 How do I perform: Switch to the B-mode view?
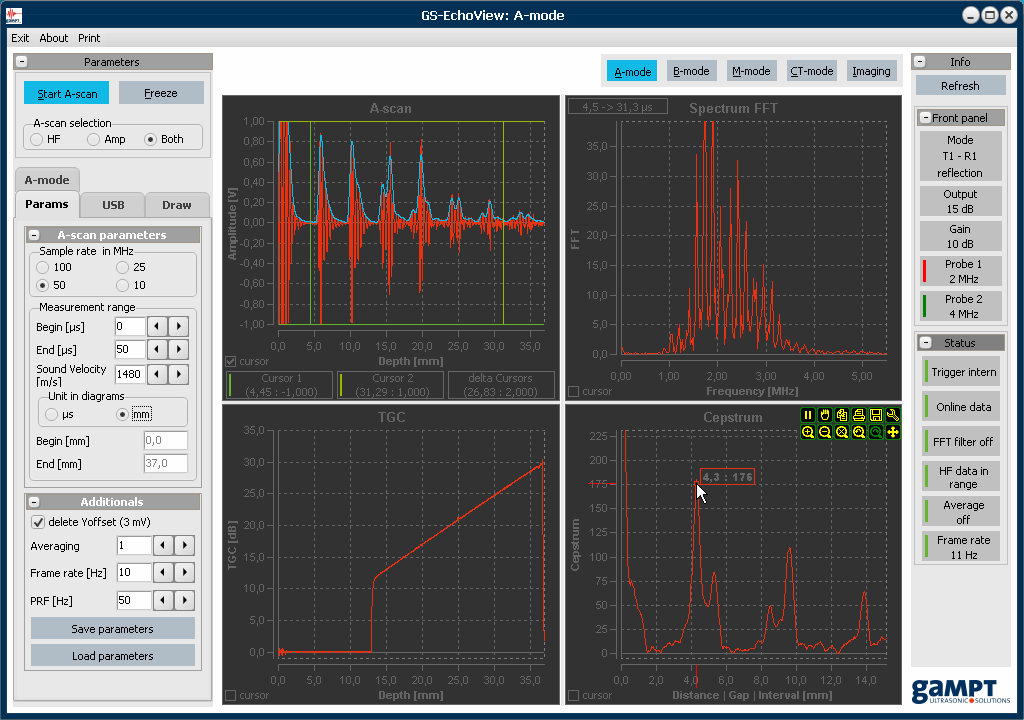click(x=691, y=71)
